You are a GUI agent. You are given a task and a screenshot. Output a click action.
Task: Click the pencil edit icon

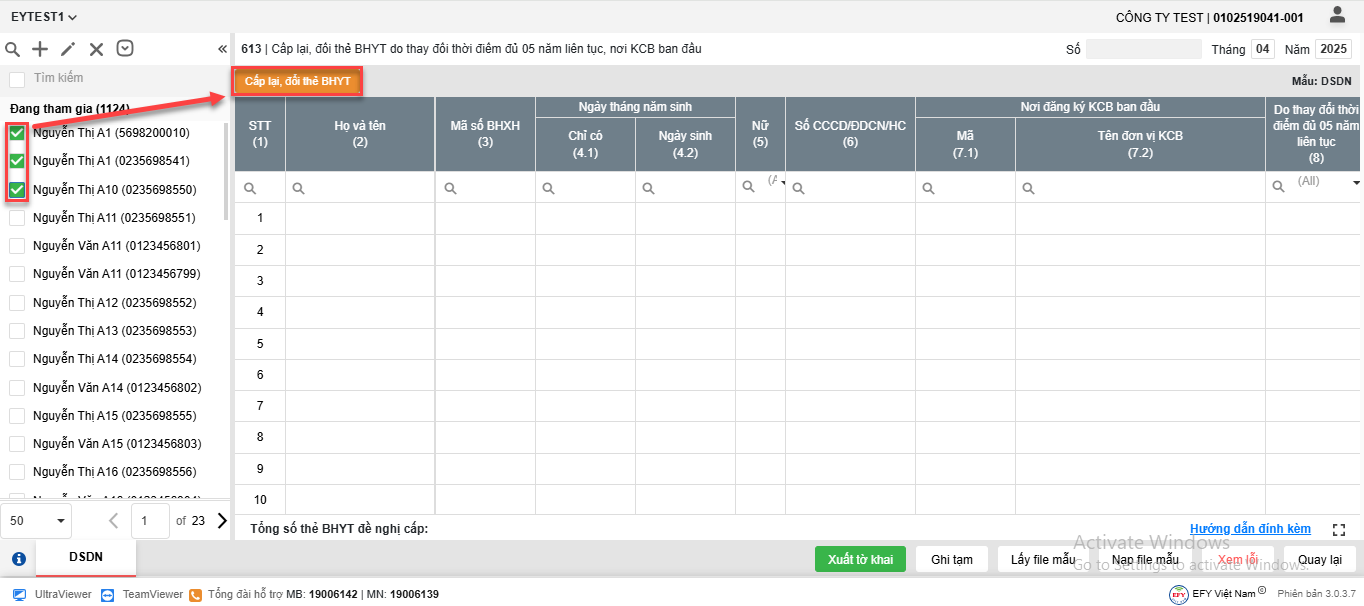coord(68,49)
